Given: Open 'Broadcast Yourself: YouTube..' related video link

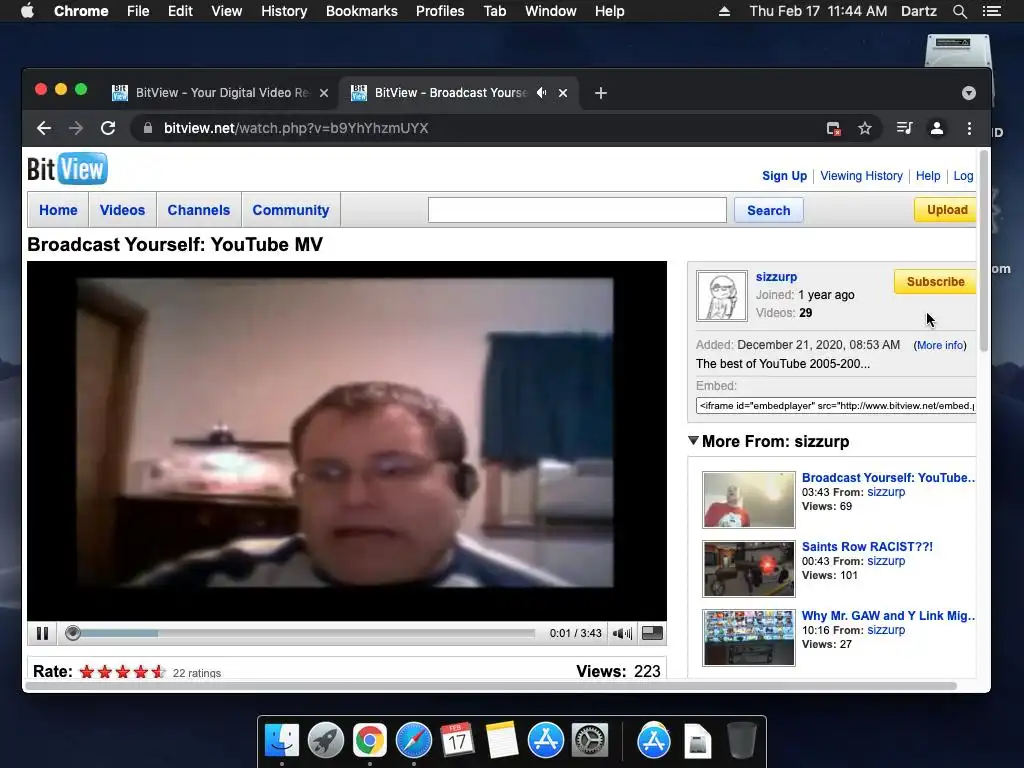Looking at the screenshot, I should click(888, 477).
